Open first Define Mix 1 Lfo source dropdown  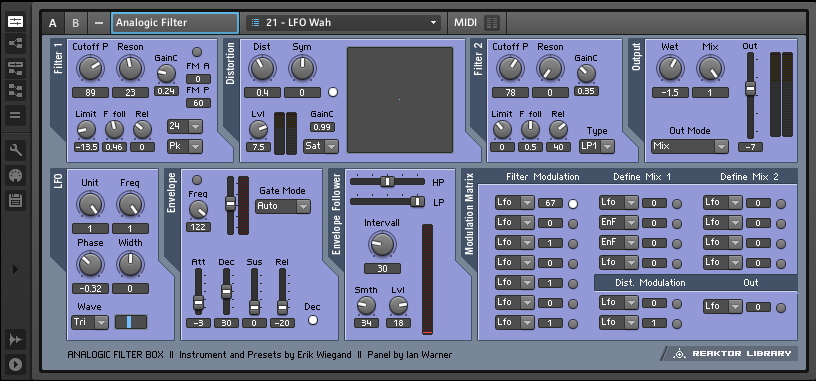click(x=619, y=203)
